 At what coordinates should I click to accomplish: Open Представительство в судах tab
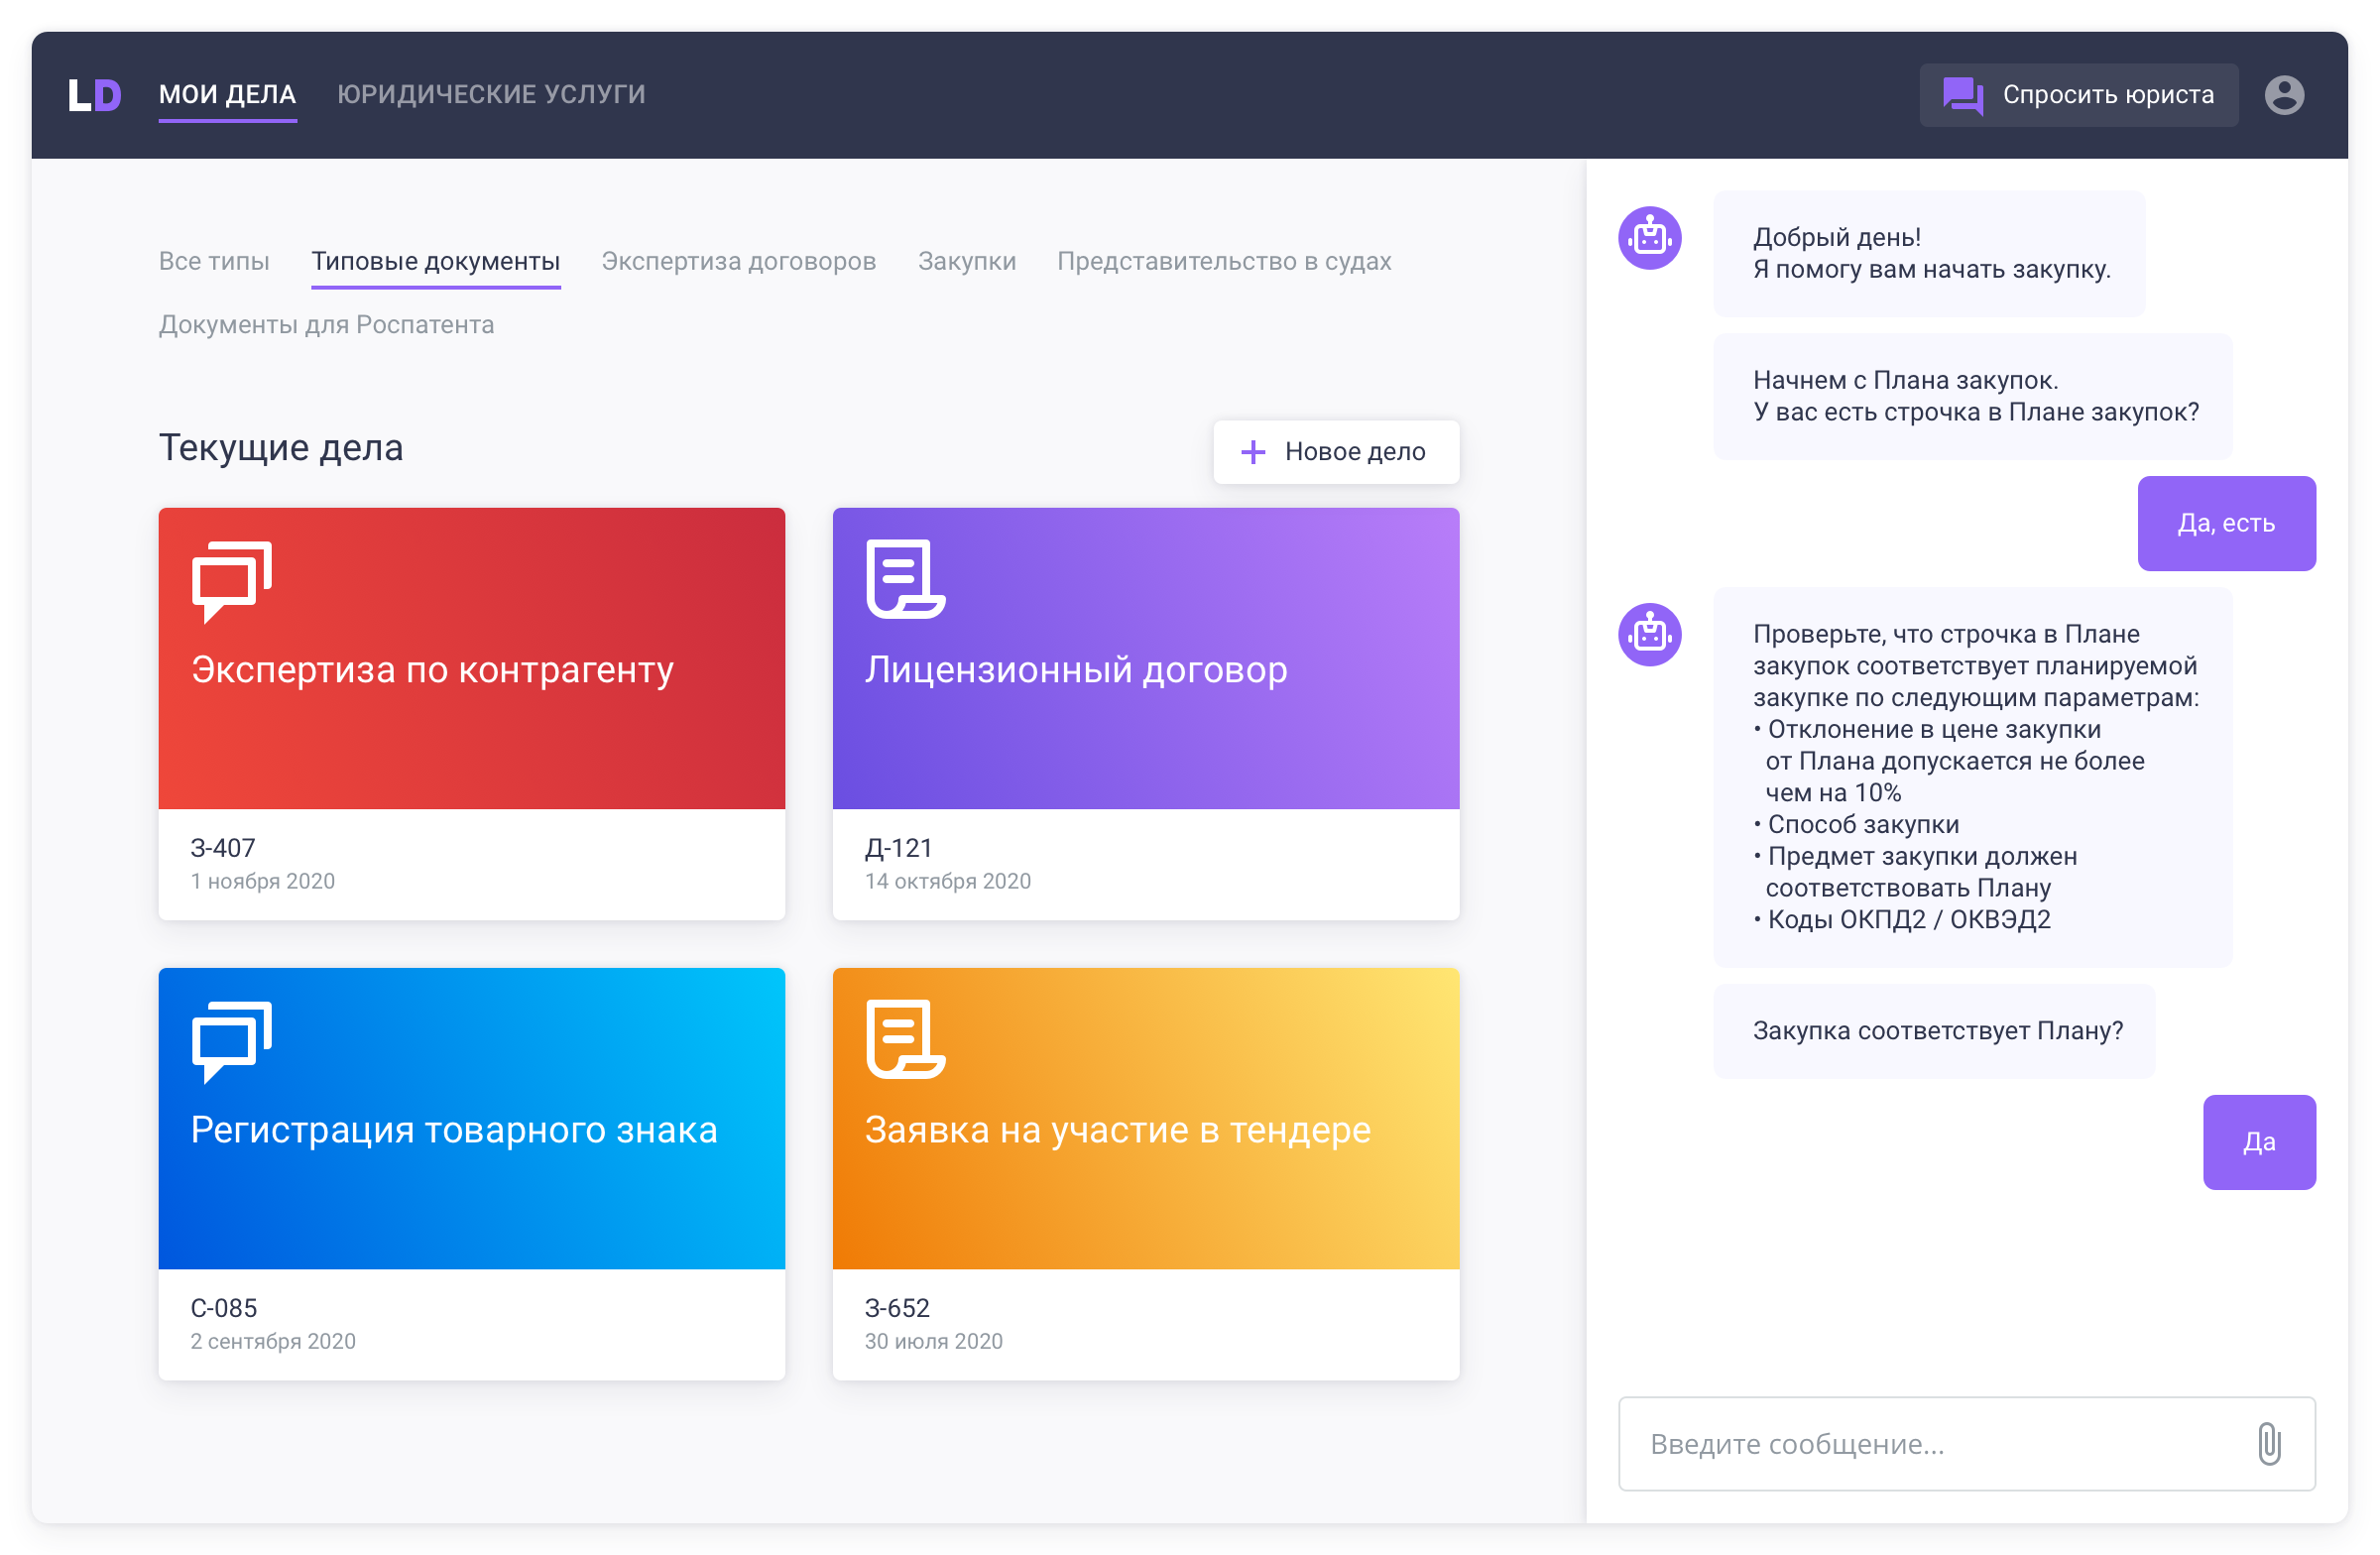[x=1223, y=261]
